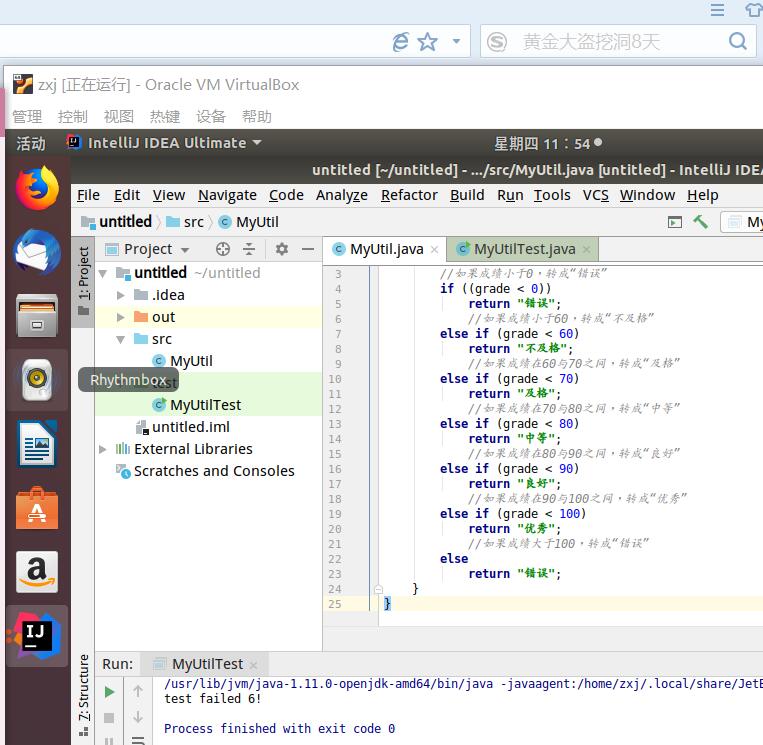Screen dimensions: 763x745
Task: Expand External Libraries node
Action: click(x=103, y=449)
